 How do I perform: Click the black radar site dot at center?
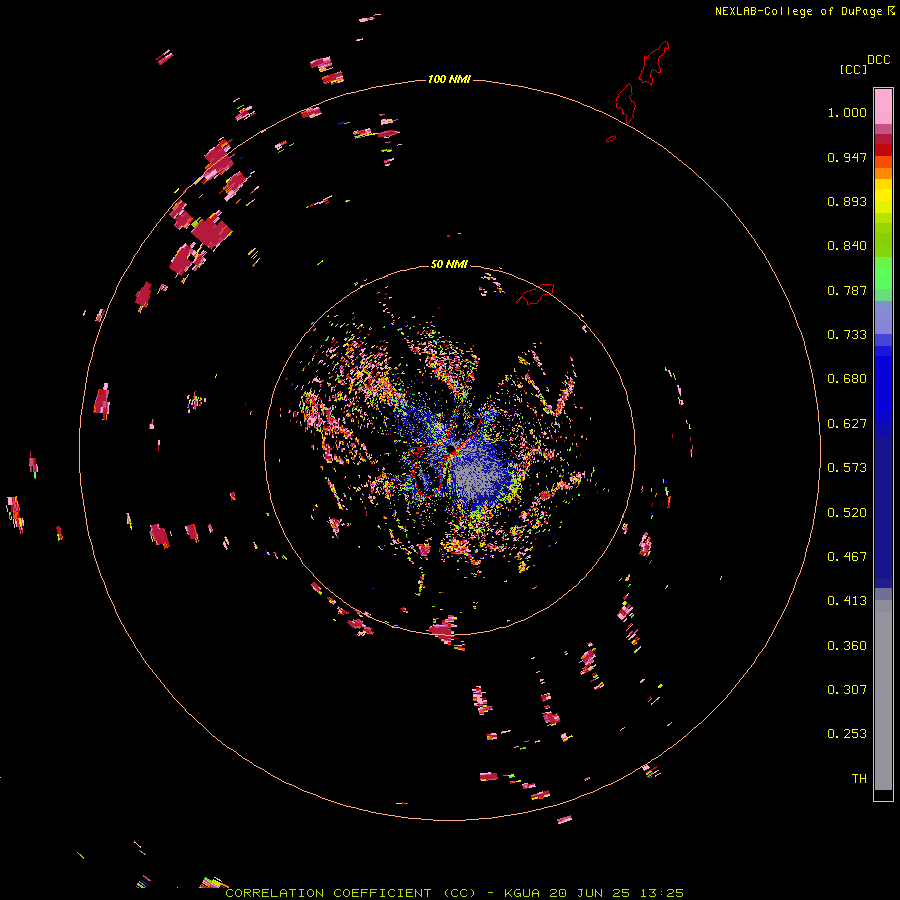[451, 448]
